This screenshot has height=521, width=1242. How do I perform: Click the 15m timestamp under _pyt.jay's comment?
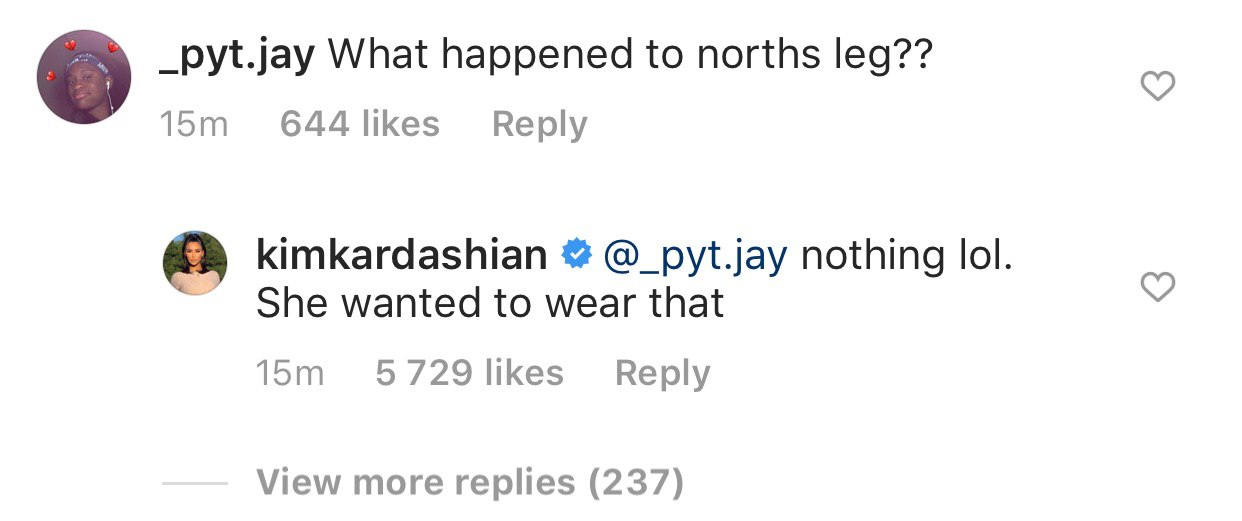[x=194, y=125]
